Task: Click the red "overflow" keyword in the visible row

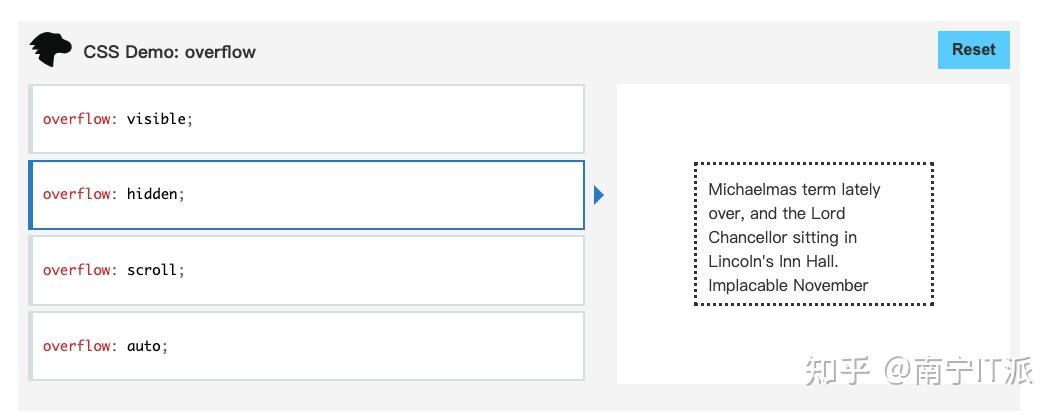Action: (x=76, y=119)
